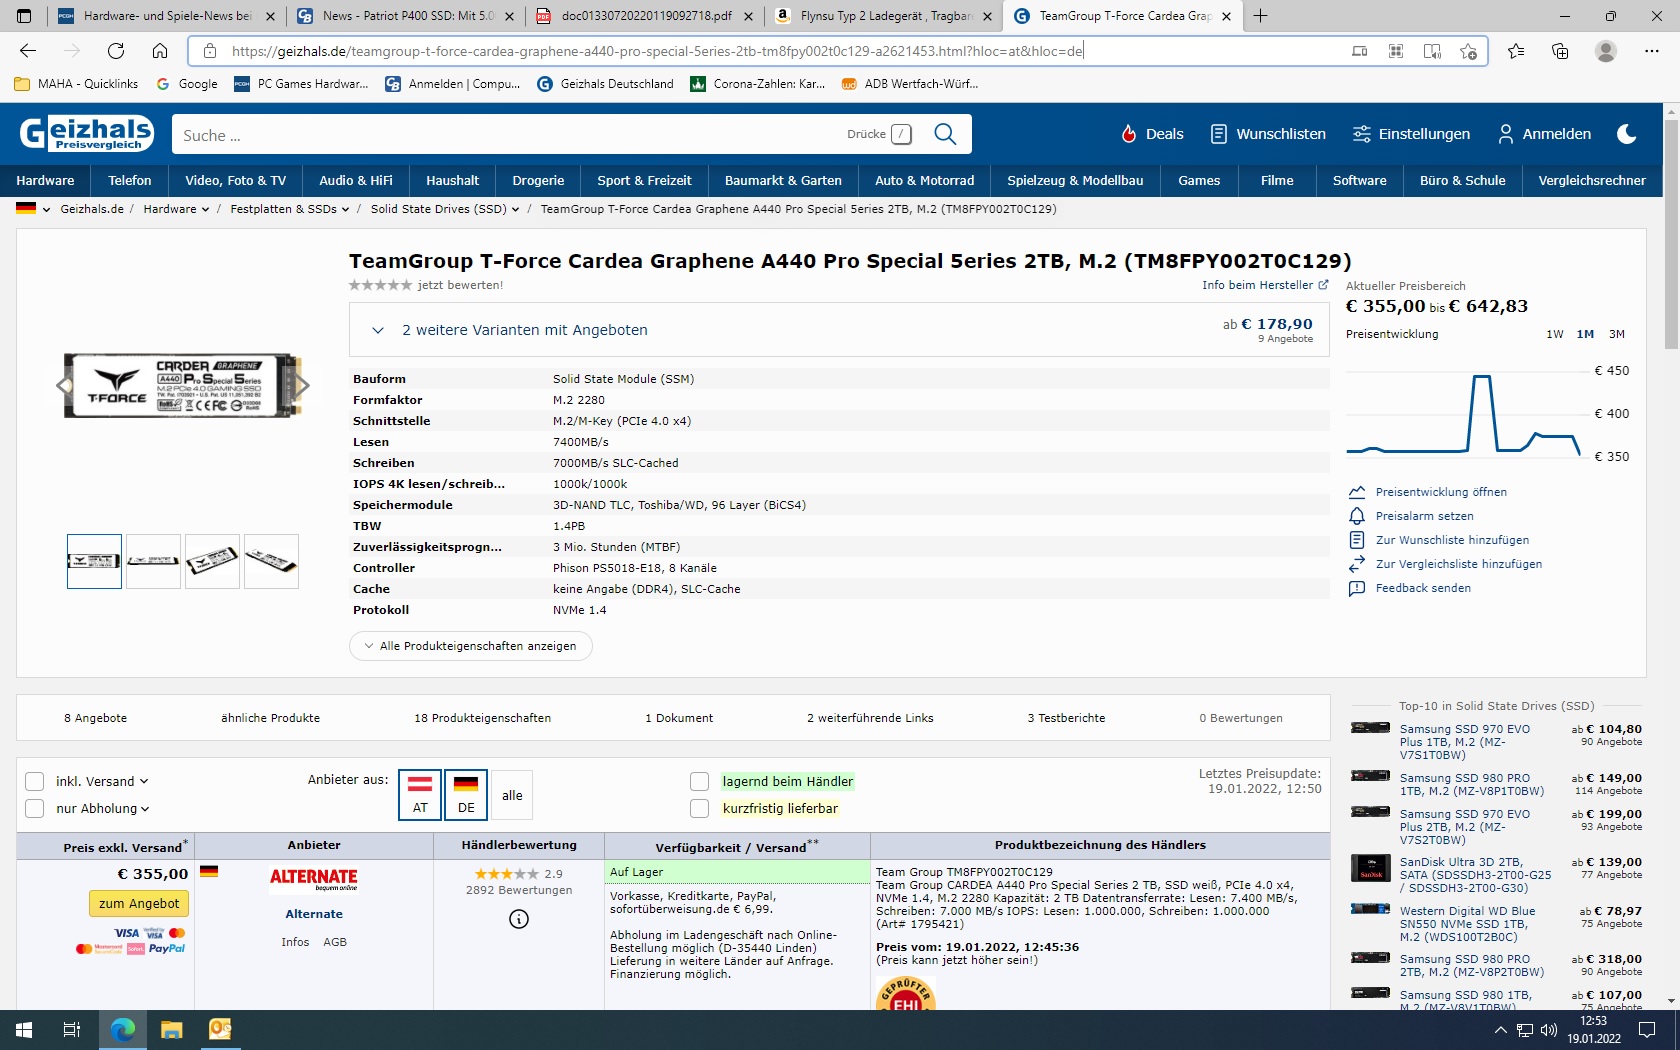Check nur Abholung checkbox

pos(35,809)
